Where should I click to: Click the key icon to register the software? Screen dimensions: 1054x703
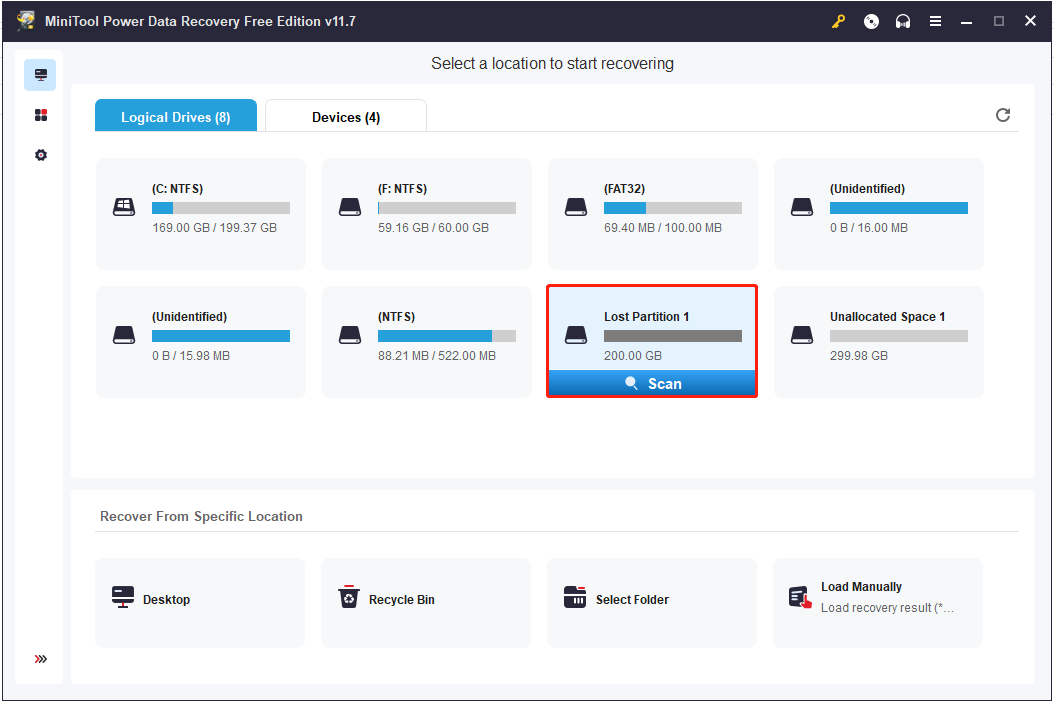click(x=839, y=20)
